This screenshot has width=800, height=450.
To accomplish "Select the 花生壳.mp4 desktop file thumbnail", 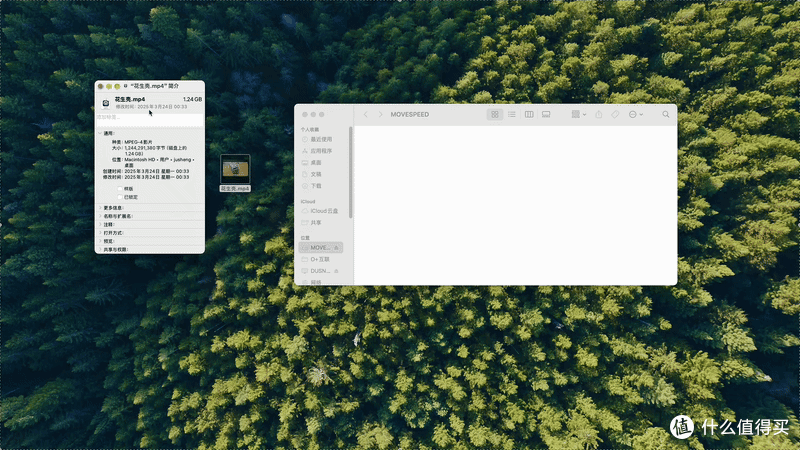I will (235, 169).
